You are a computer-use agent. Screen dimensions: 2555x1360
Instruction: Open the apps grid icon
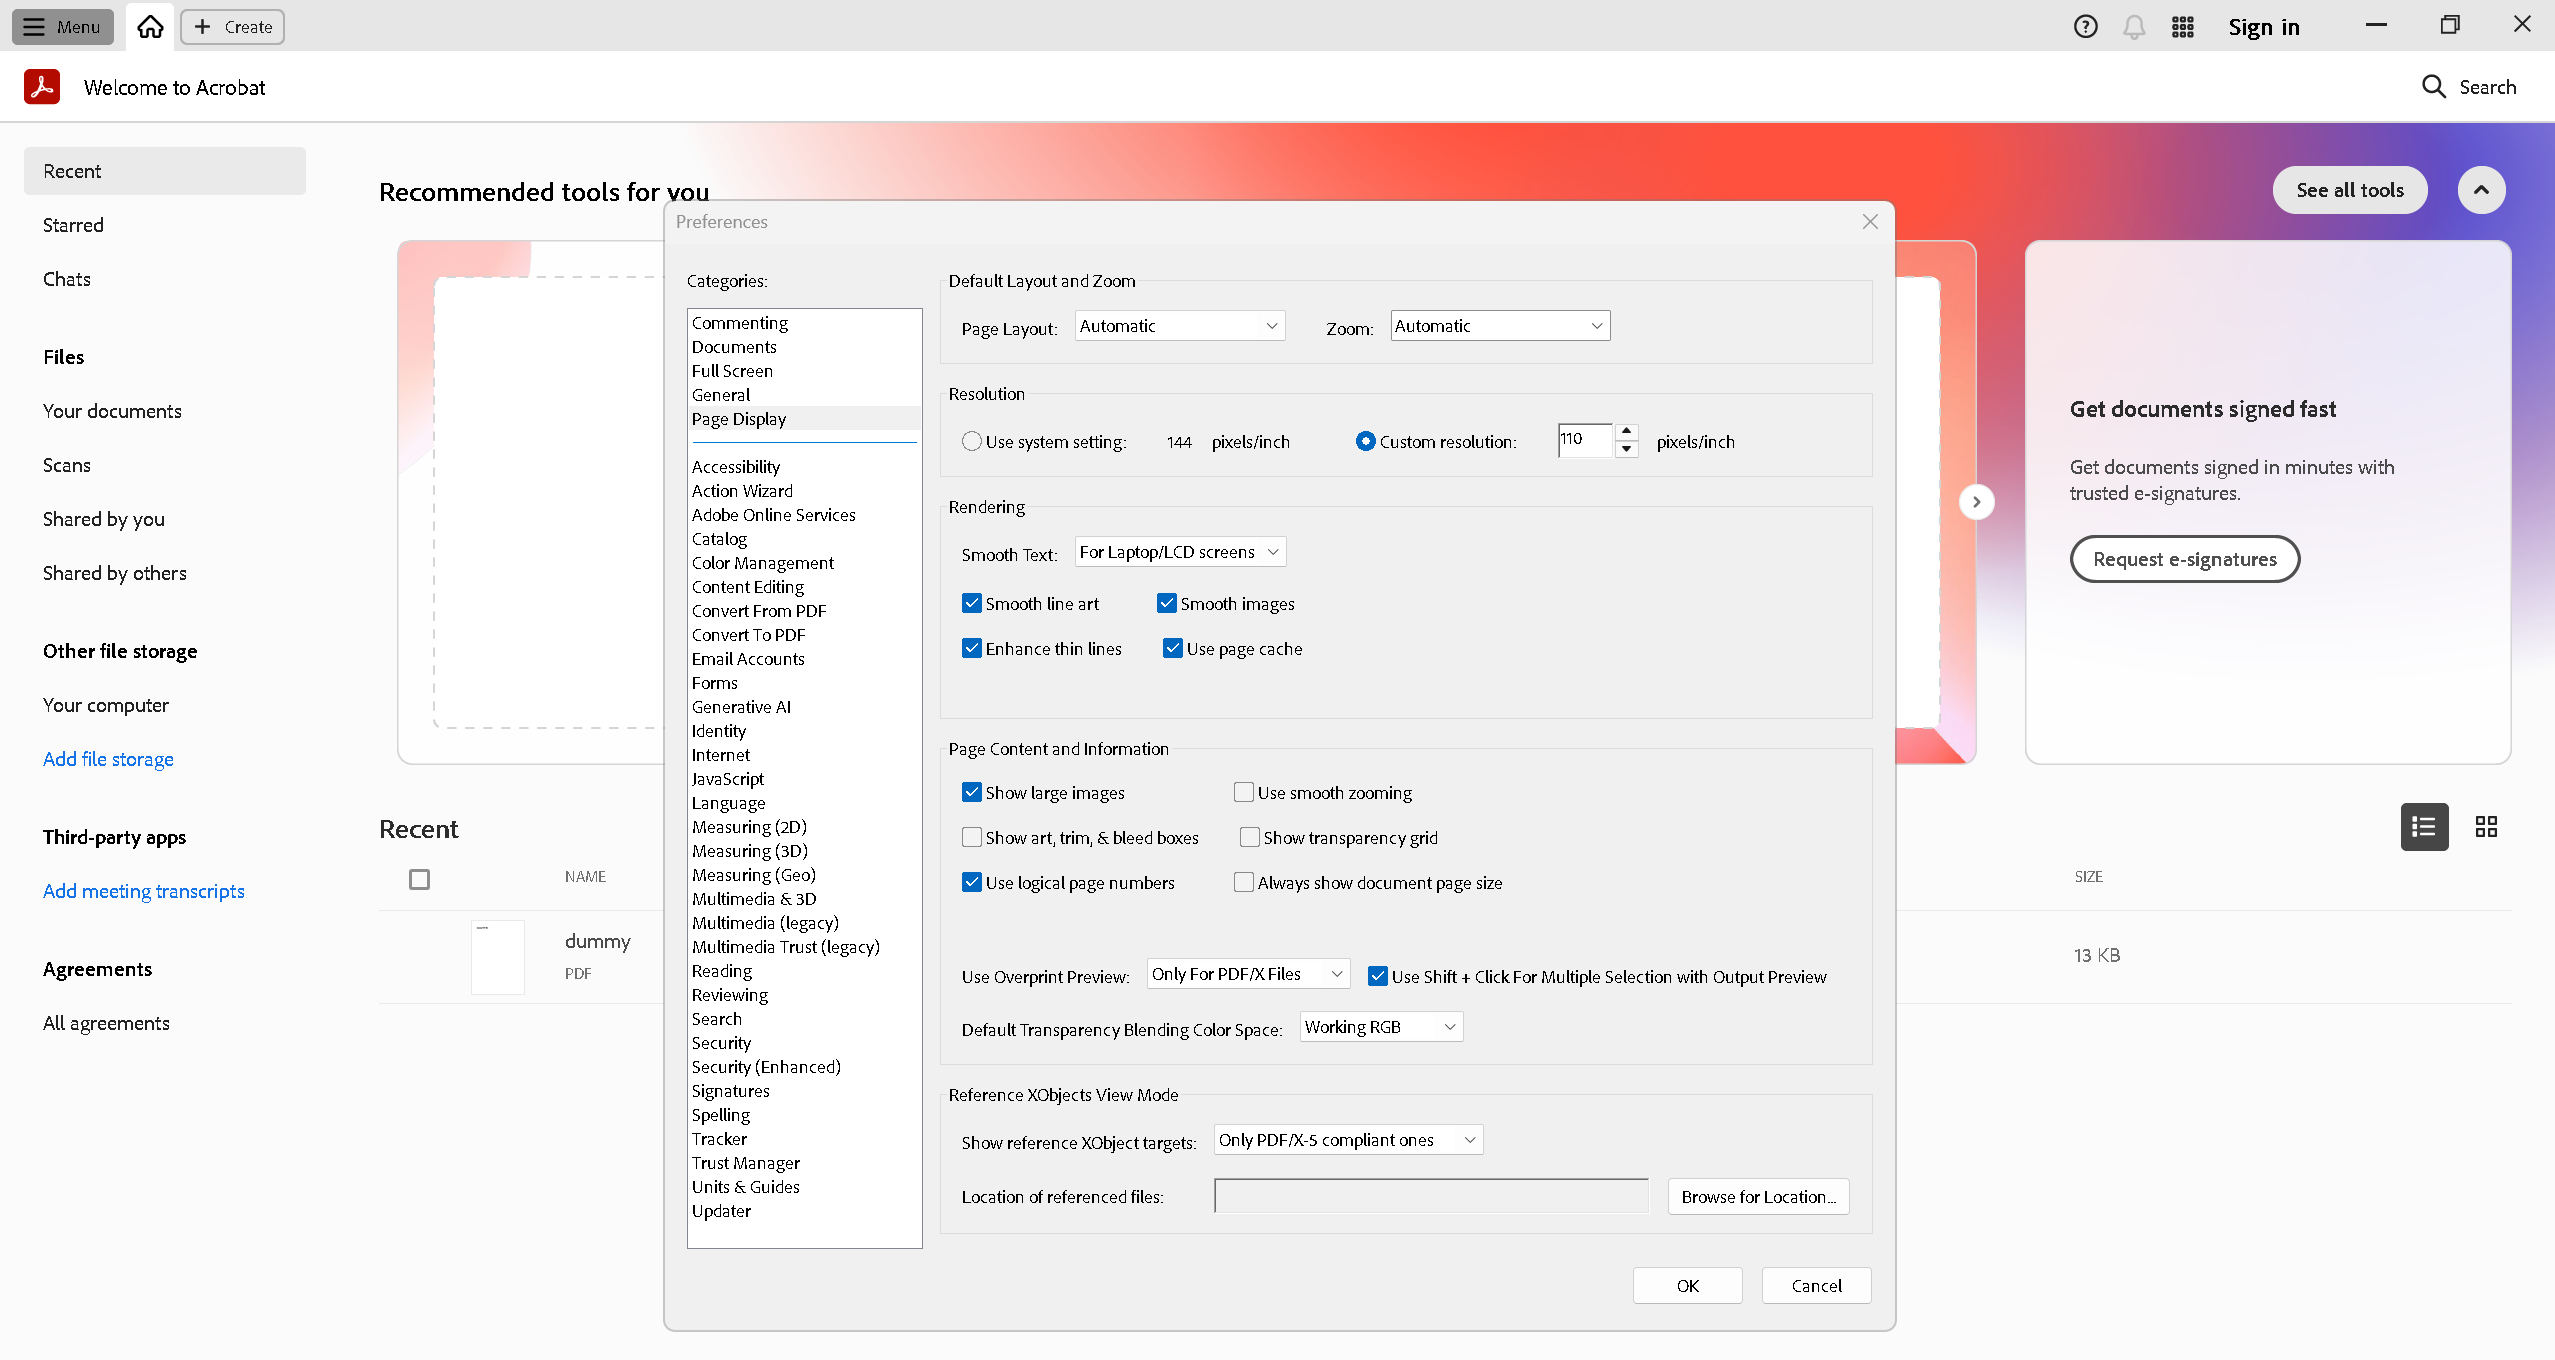(2183, 27)
